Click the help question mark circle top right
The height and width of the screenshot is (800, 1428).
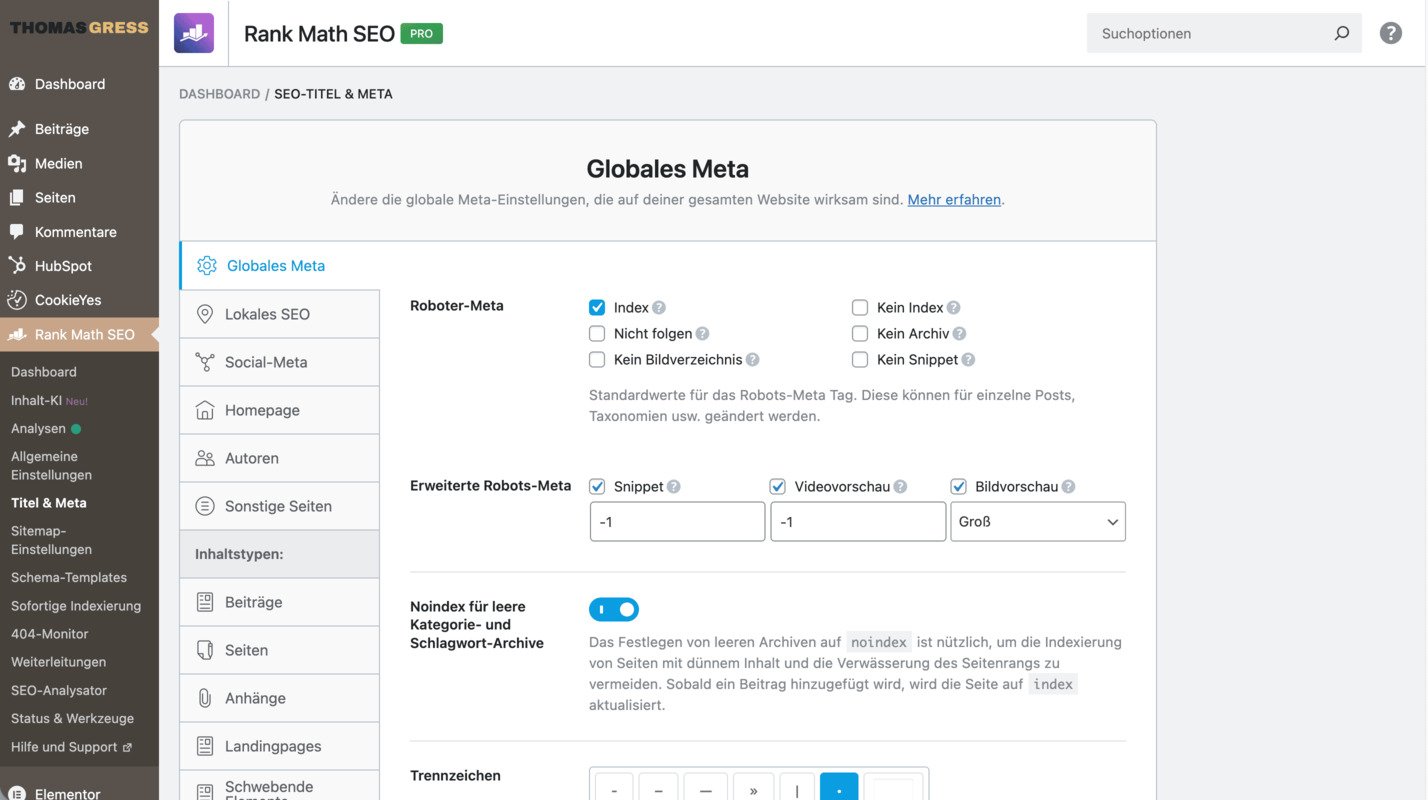point(1390,32)
